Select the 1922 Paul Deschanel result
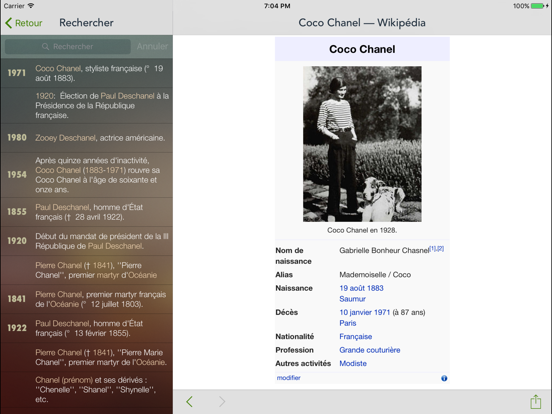Viewport: 552px width, 414px height. [x=87, y=328]
